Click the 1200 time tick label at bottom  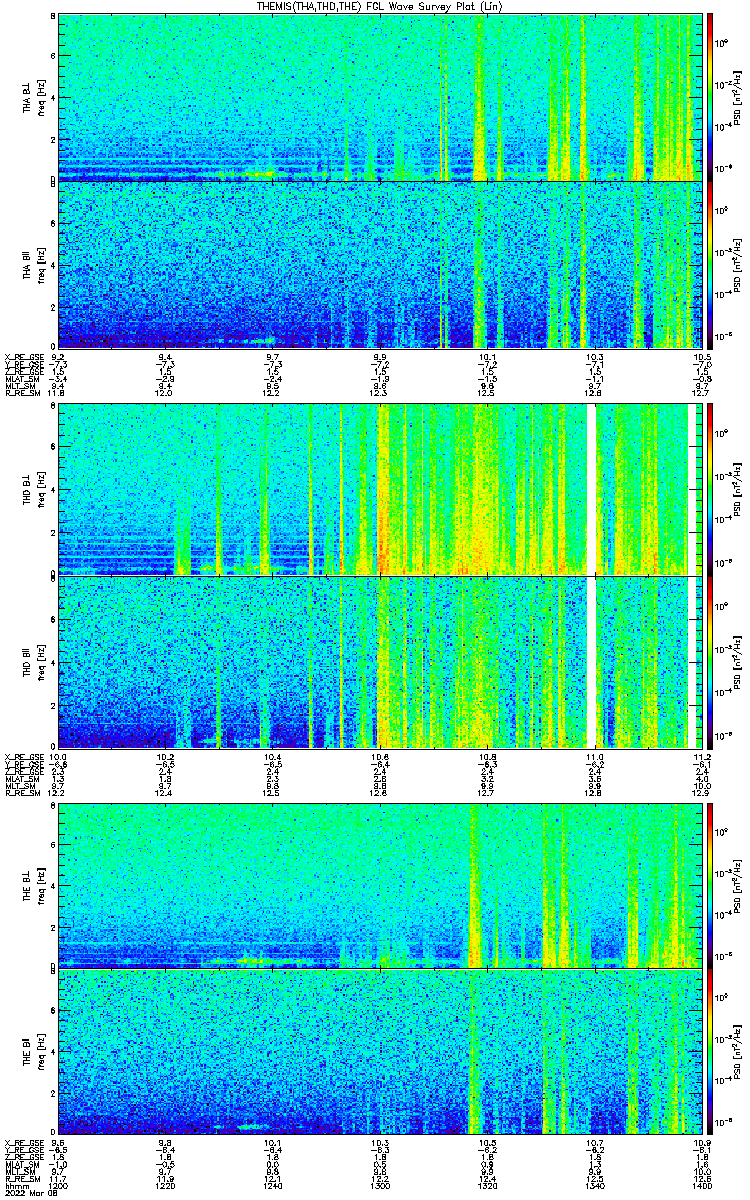pyautogui.click(x=58, y=1185)
